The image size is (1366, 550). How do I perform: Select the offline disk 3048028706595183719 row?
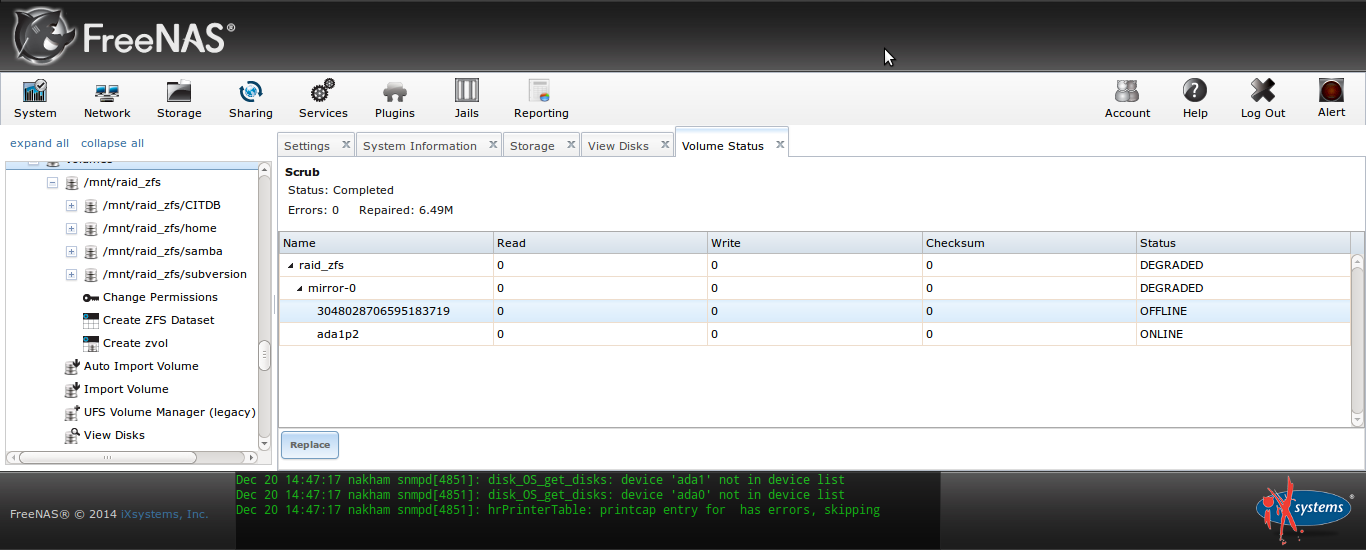pos(814,311)
